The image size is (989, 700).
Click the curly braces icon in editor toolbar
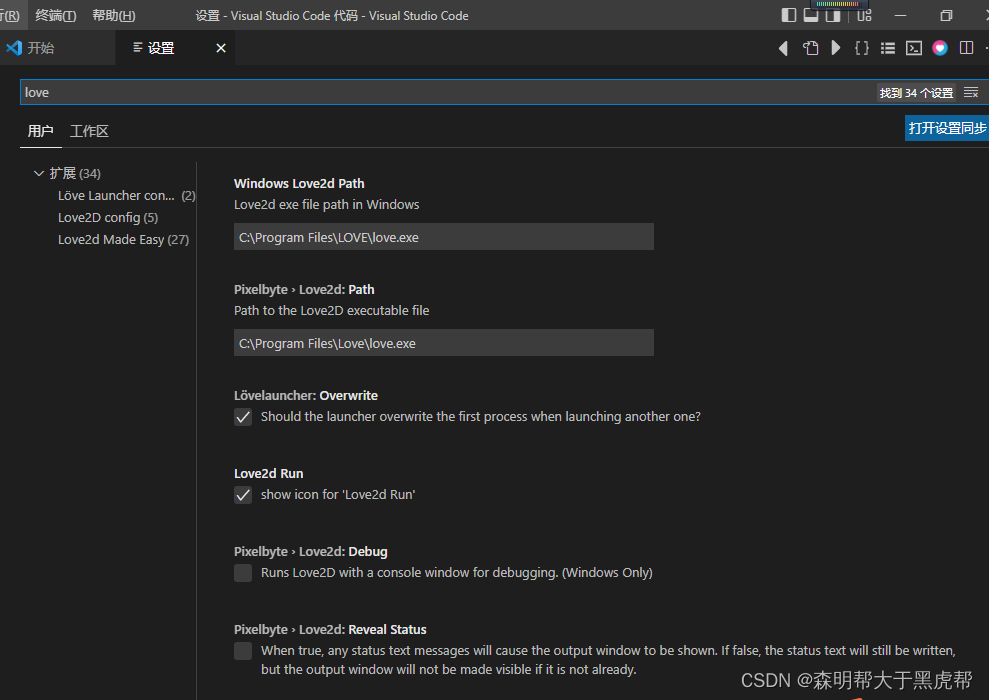point(861,48)
